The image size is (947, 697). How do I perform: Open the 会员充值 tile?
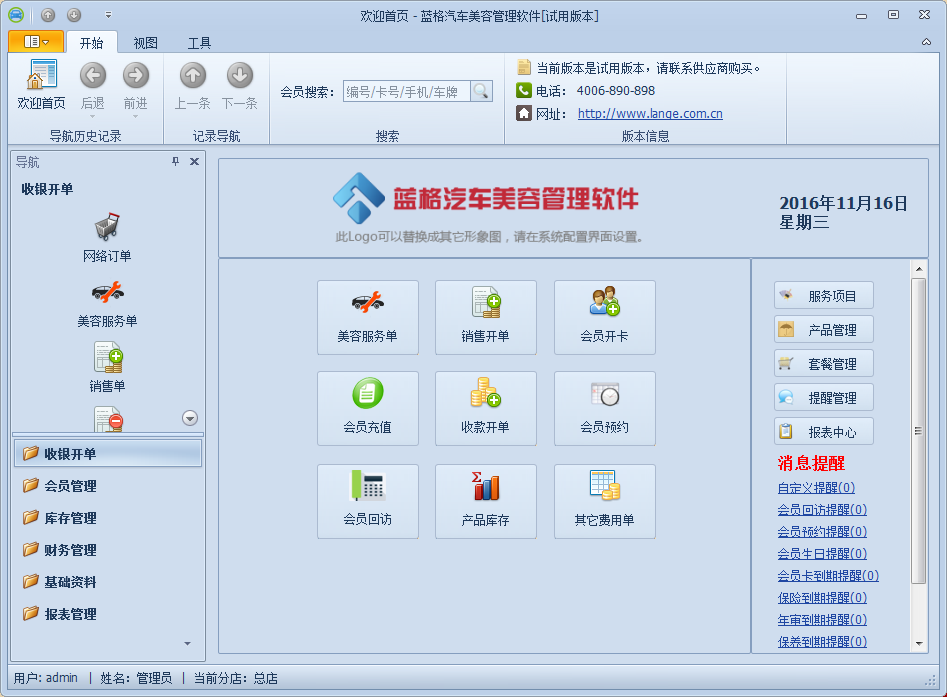[368, 408]
